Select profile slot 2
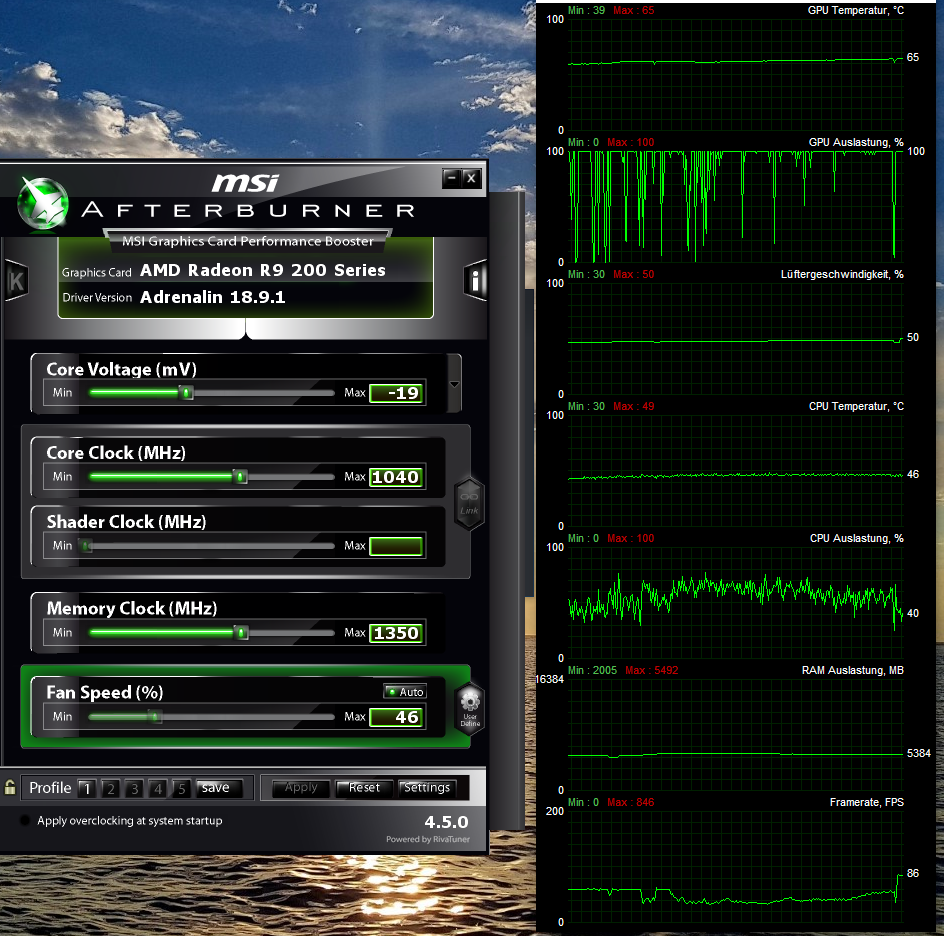 tap(111, 789)
